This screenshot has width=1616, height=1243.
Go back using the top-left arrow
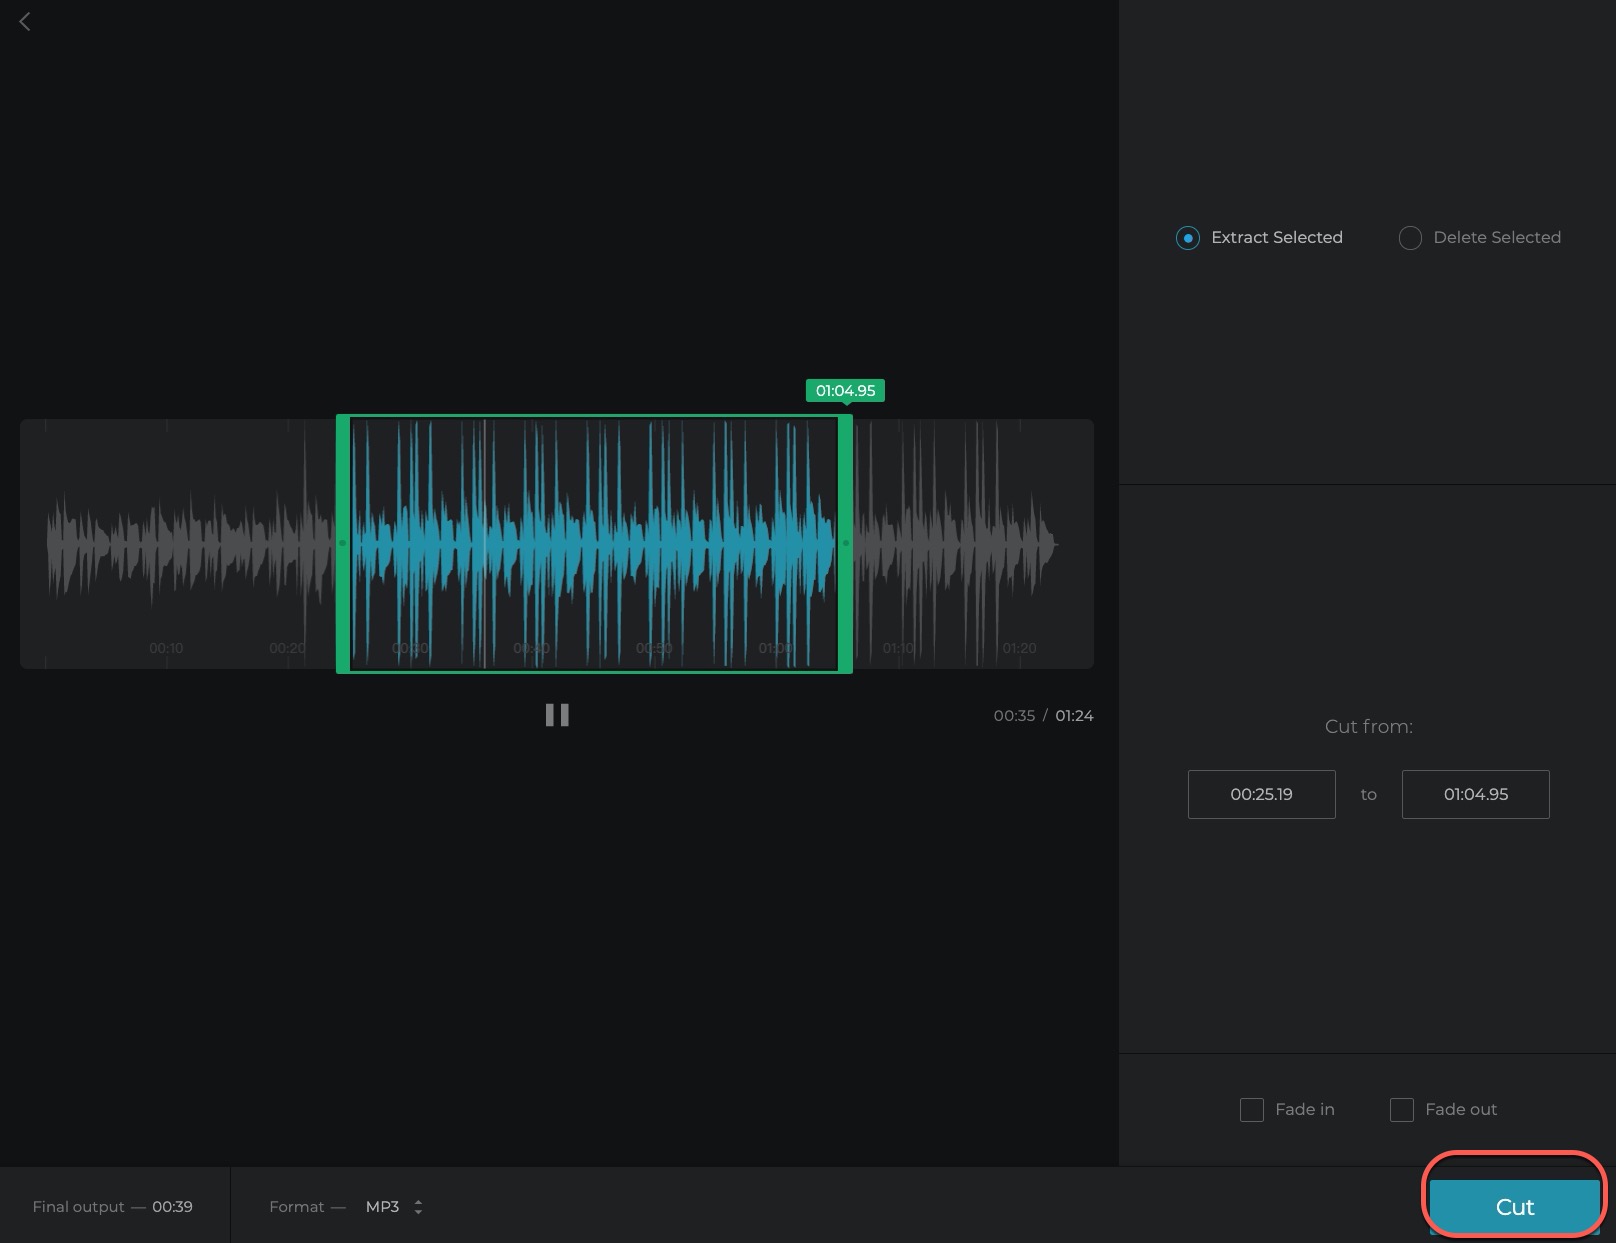[x=25, y=22]
